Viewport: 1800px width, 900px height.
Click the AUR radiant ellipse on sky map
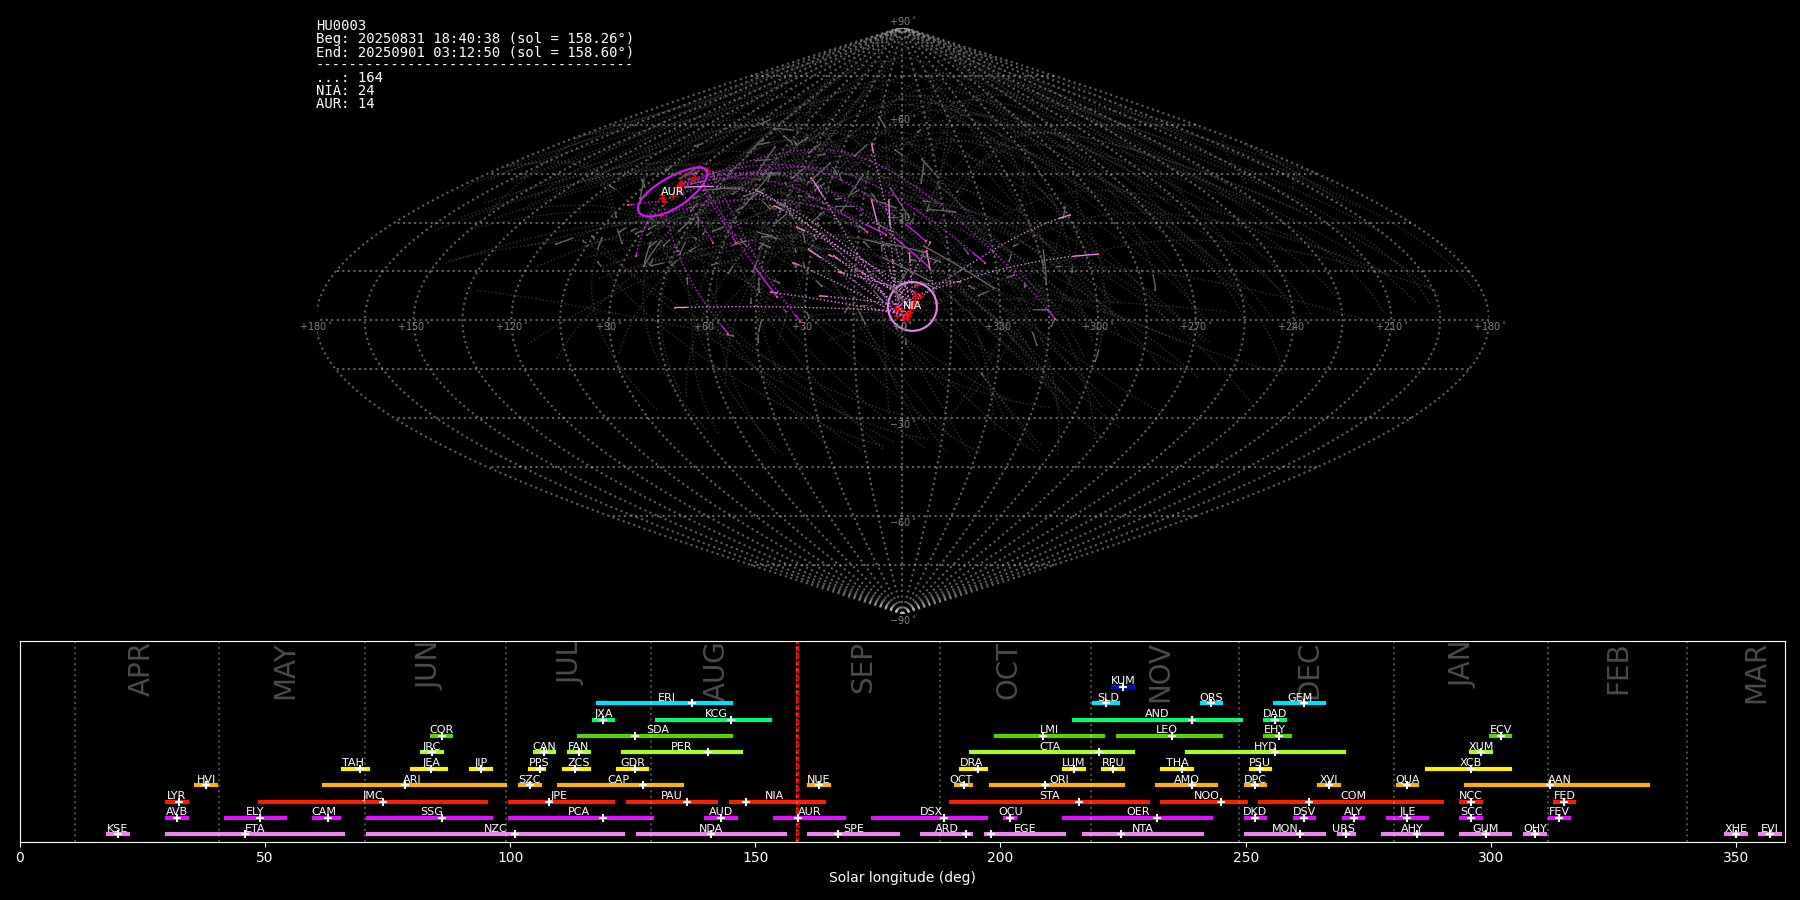click(673, 192)
